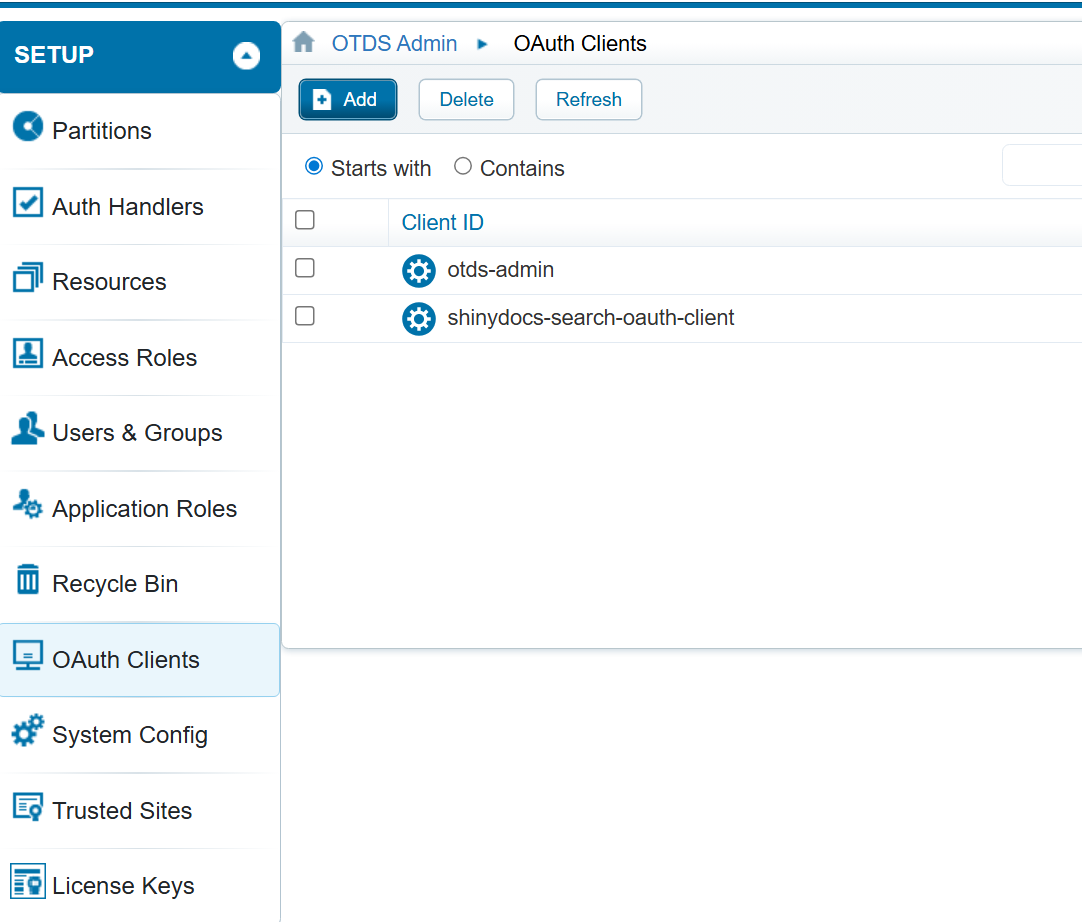This screenshot has width=1082, height=922.
Task: Click the home icon in breadcrumb
Action: pyautogui.click(x=304, y=43)
